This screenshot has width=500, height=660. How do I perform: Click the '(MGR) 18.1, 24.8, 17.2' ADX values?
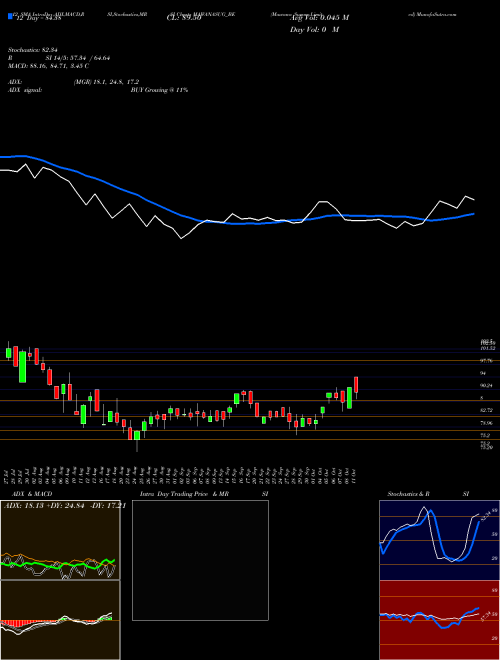[106, 82]
